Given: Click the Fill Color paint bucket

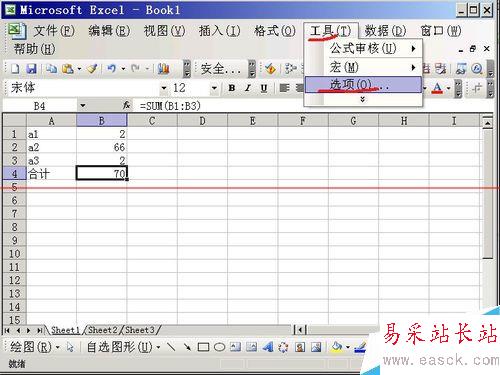Looking at the screenshot, I should click(x=337, y=347).
